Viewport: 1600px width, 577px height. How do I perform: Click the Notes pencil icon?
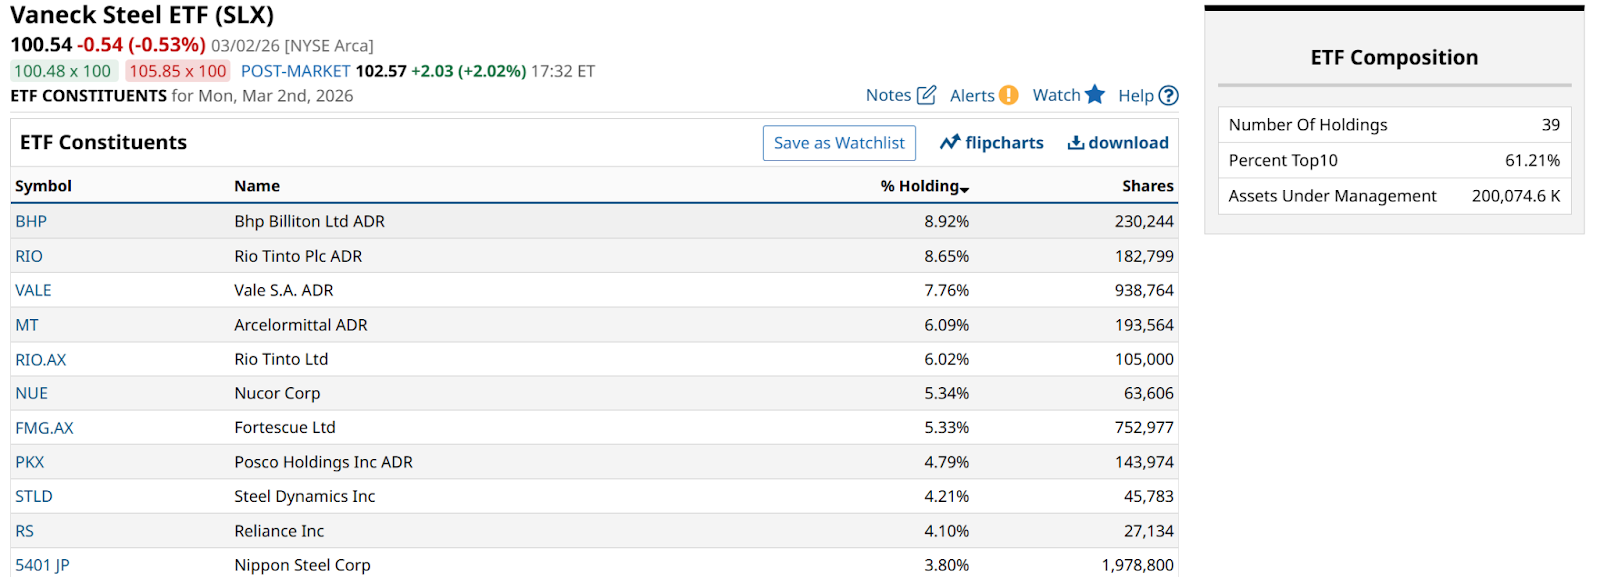[927, 95]
